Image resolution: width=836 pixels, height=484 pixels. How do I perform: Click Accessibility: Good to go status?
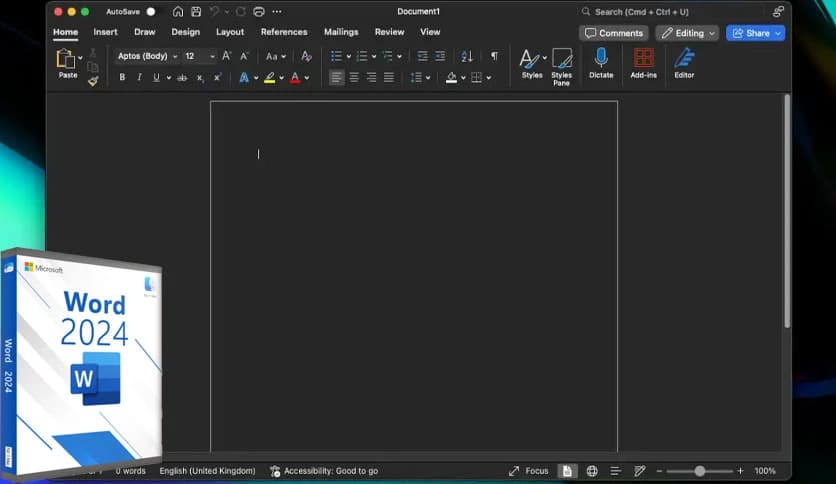(324, 471)
